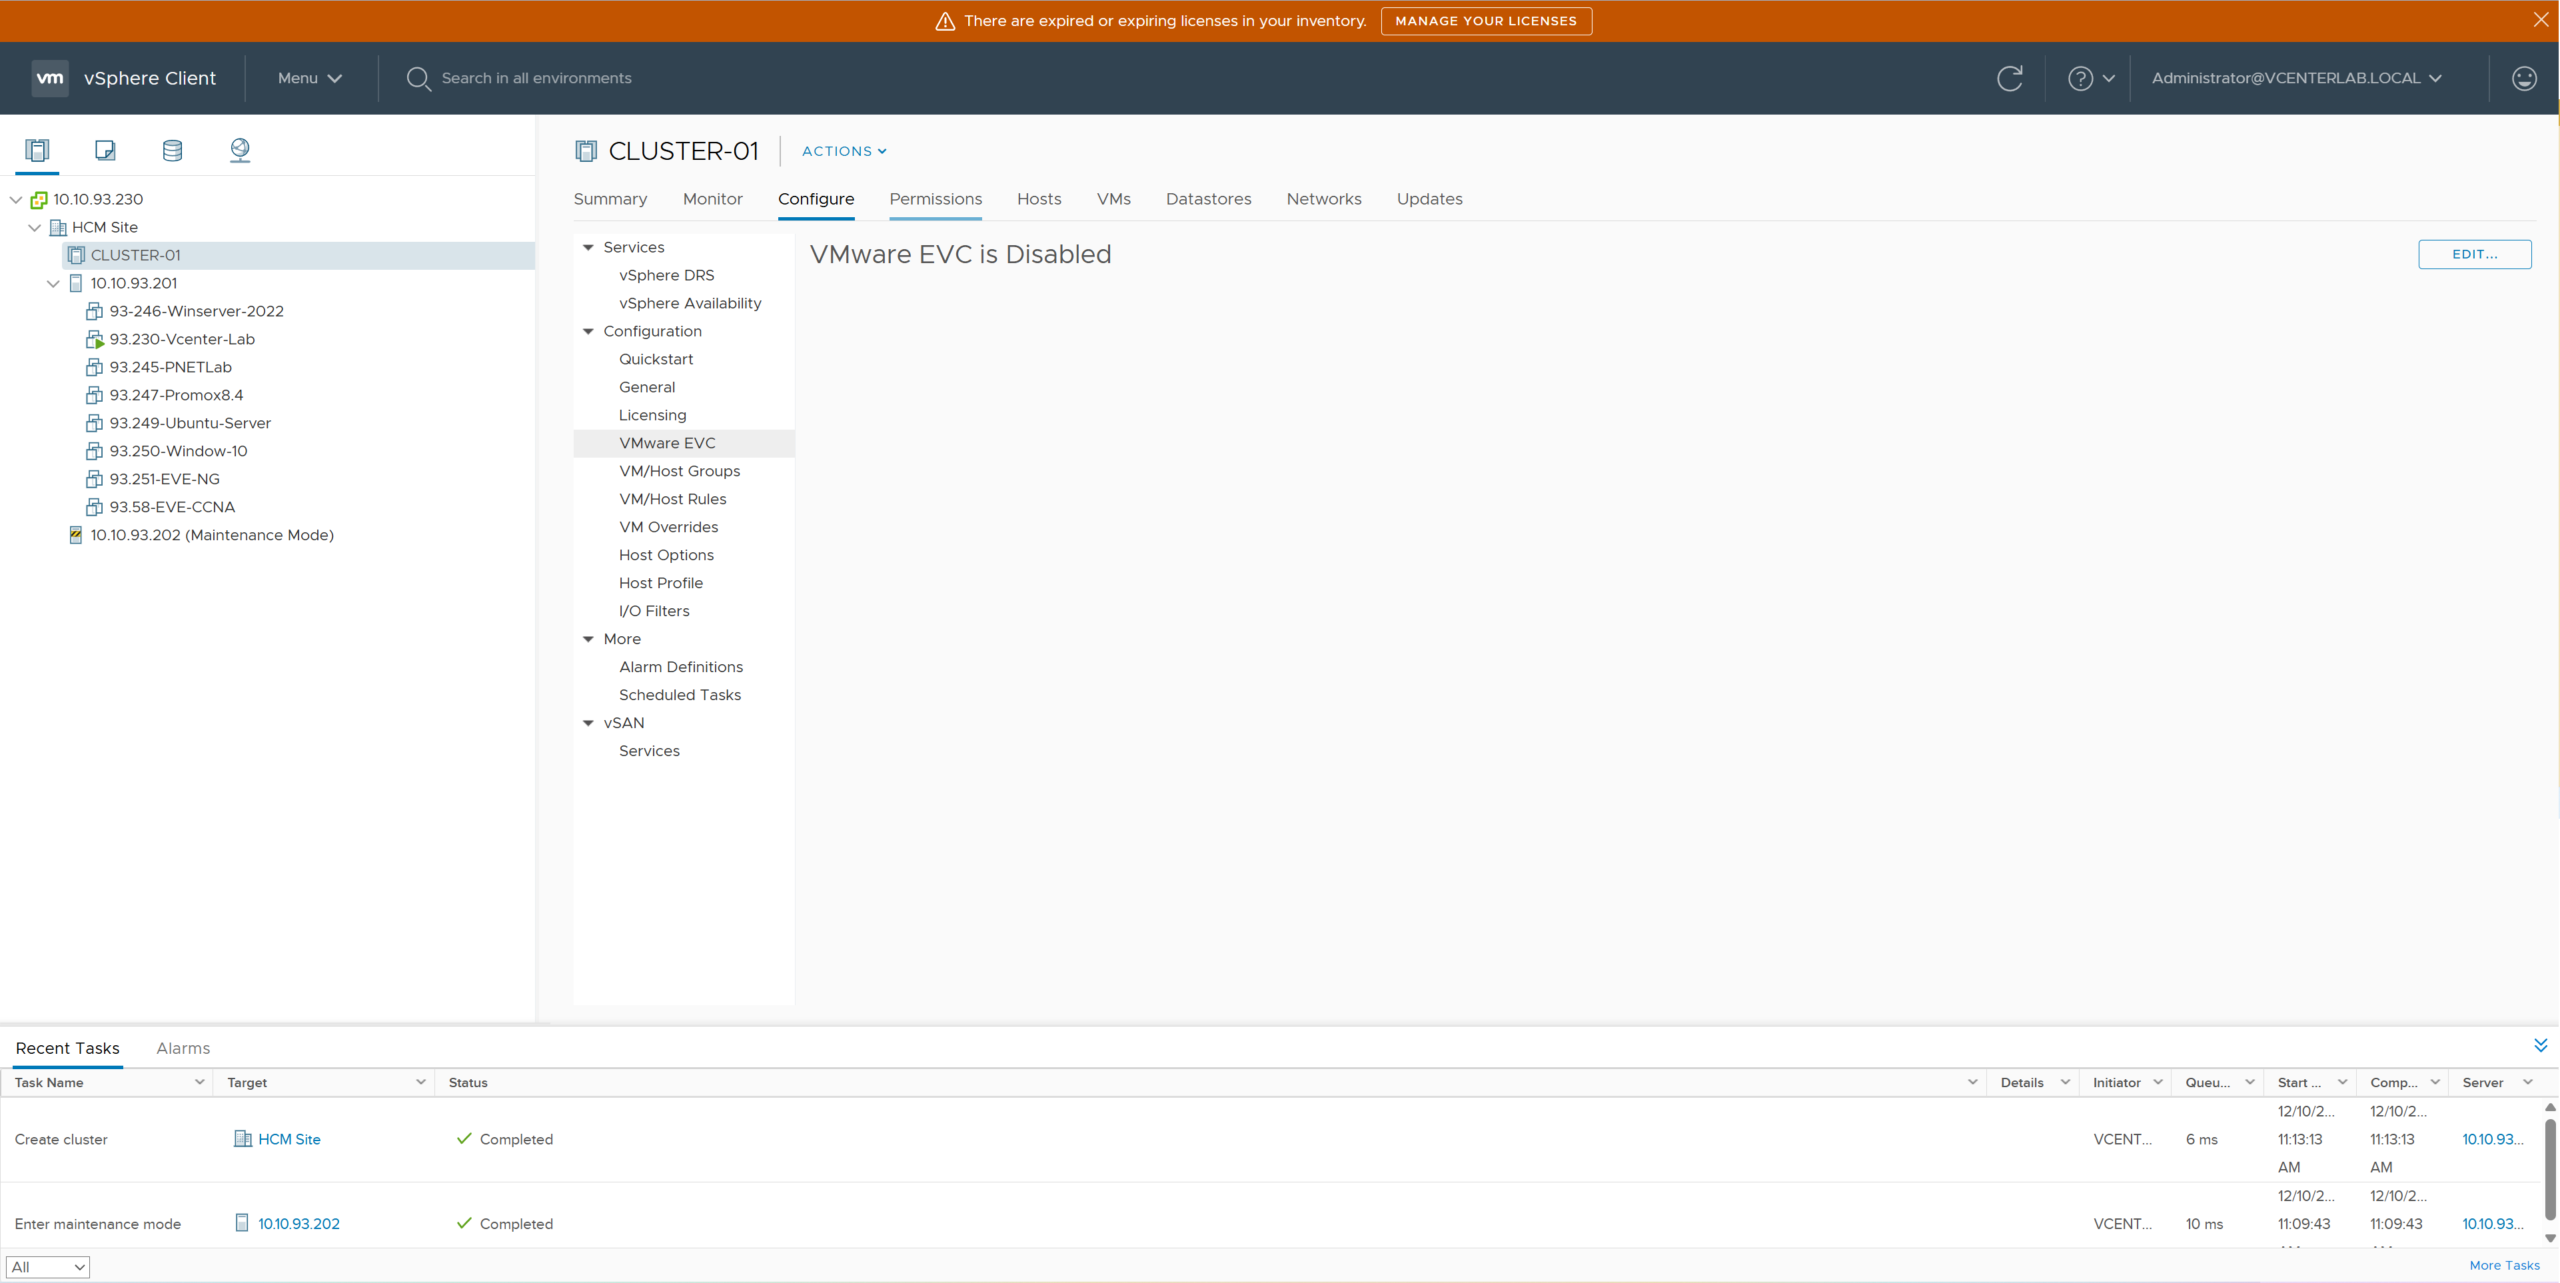Select 93.230-Vcenter-Lab virtual machine in tree
Image resolution: width=2560 pixels, height=1283 pixels.
(x=182, y=339)
